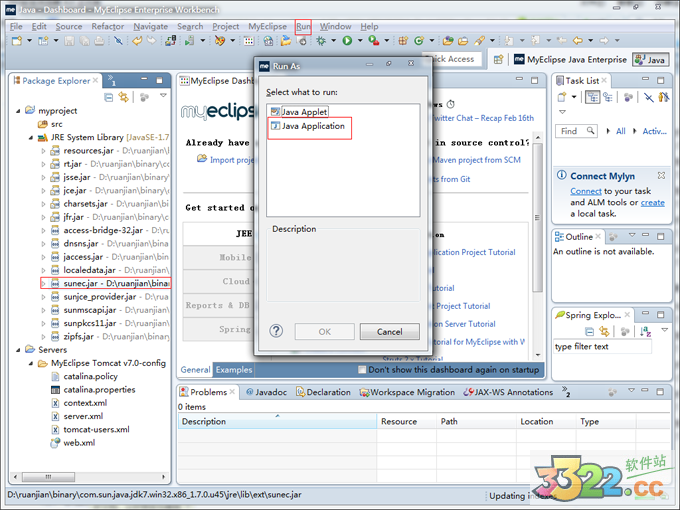Open Package Explorer view menu triangle
The image size is (680, 510).
tap(163, 95)
